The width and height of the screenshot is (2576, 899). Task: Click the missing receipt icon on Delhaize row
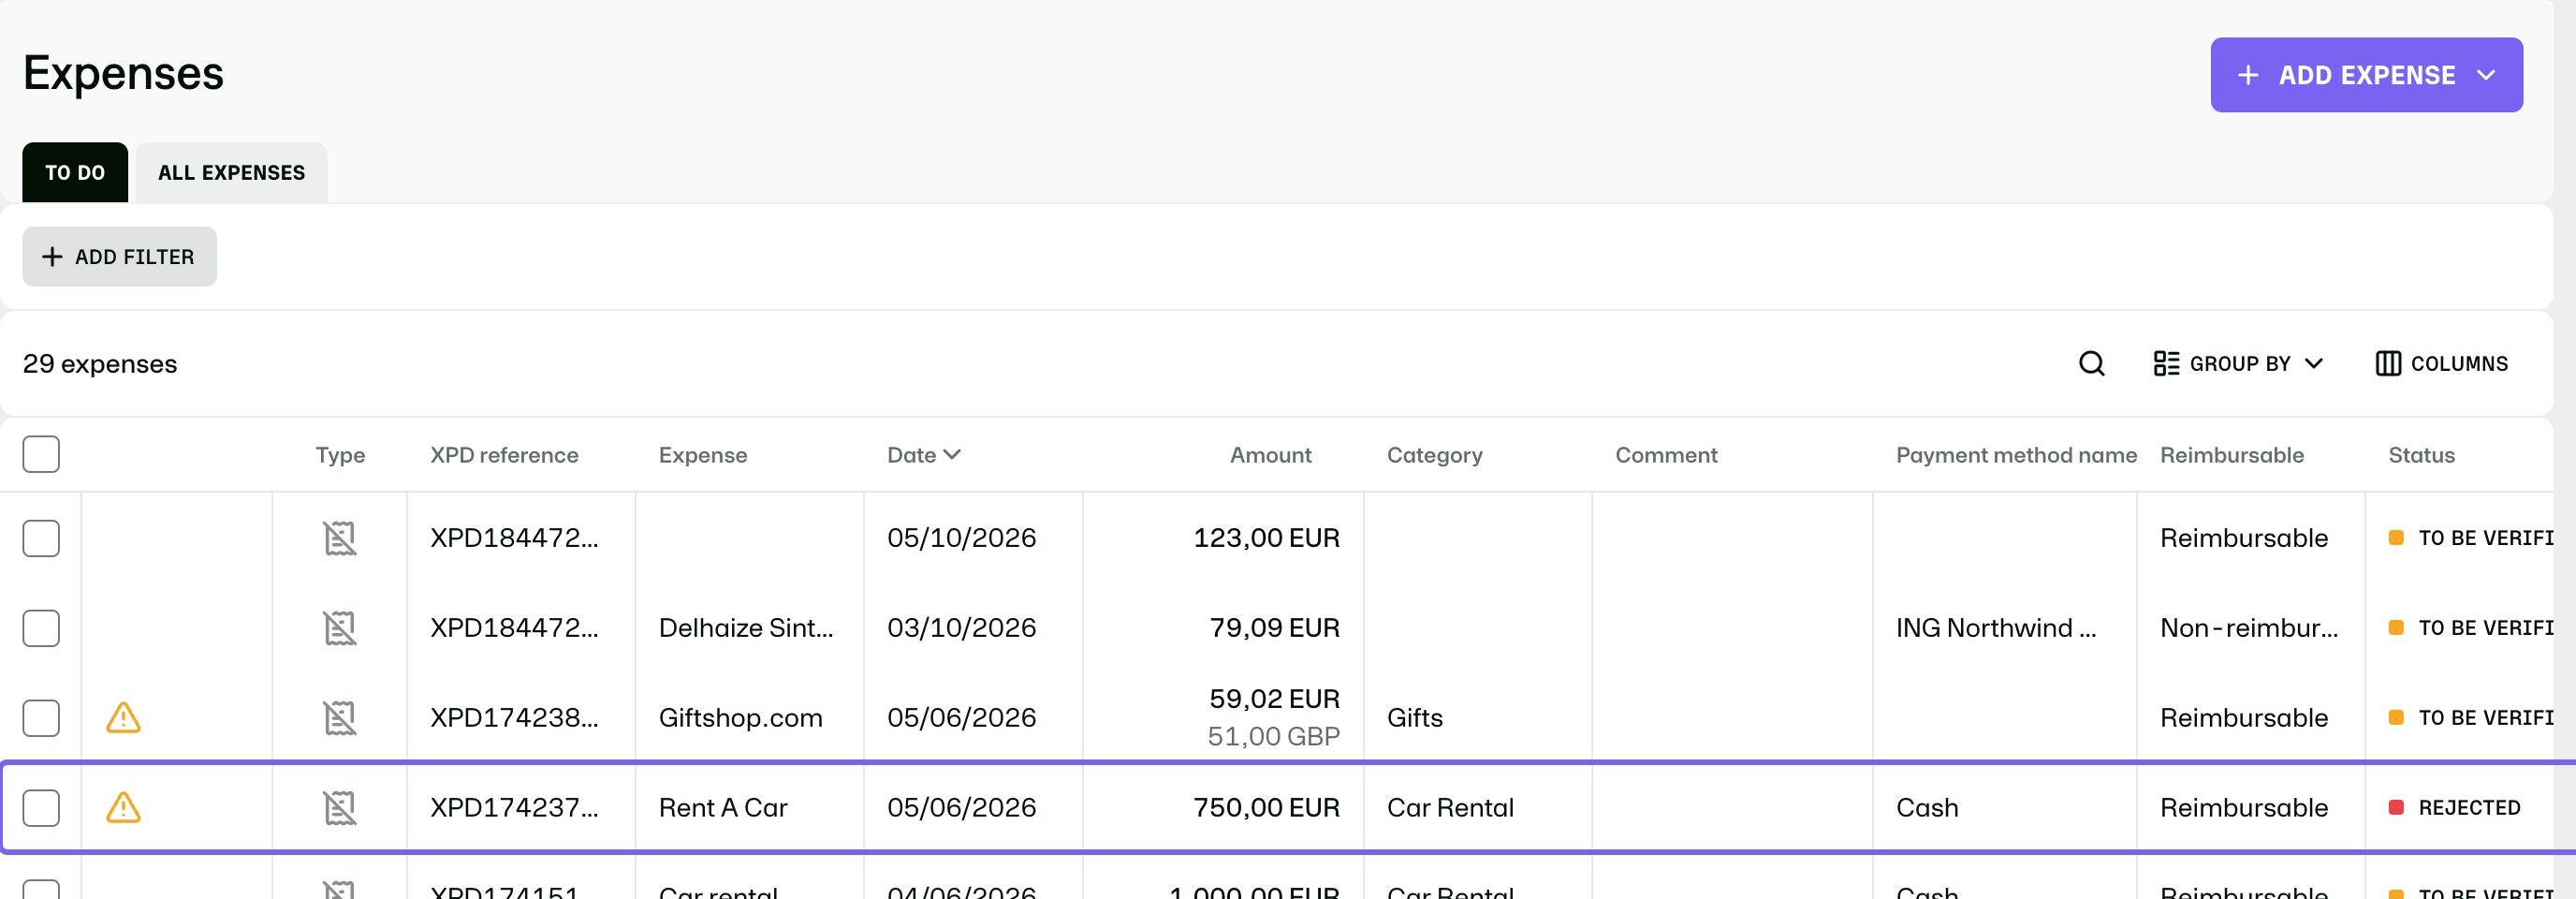click(340, 628)
